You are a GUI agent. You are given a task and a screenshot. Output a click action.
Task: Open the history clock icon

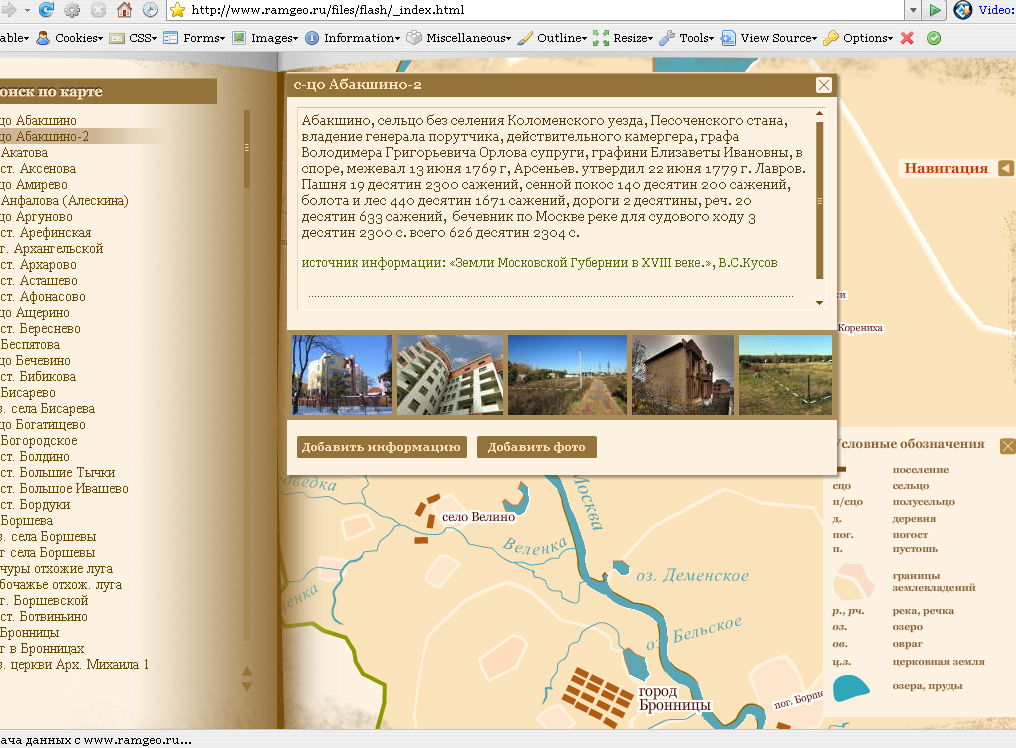coord(150,10)
